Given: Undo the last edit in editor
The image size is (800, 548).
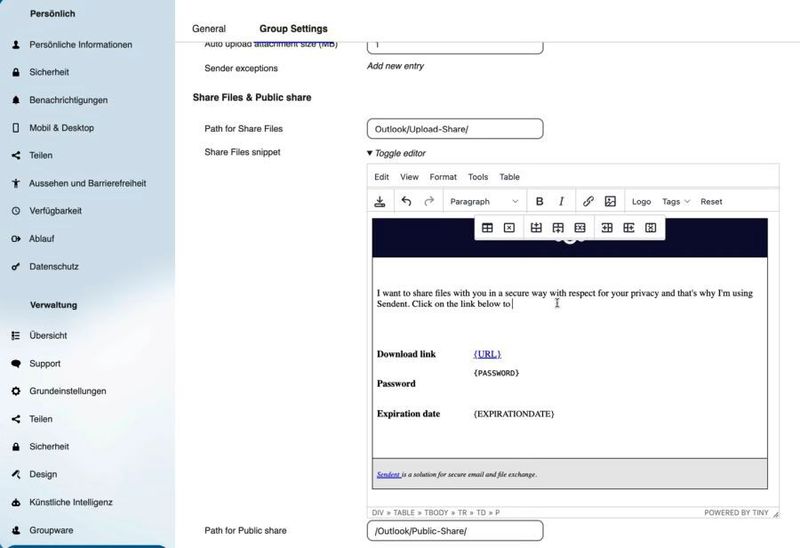Looking at the screenshot, I should pyautogui.click(x=406, y=202).
